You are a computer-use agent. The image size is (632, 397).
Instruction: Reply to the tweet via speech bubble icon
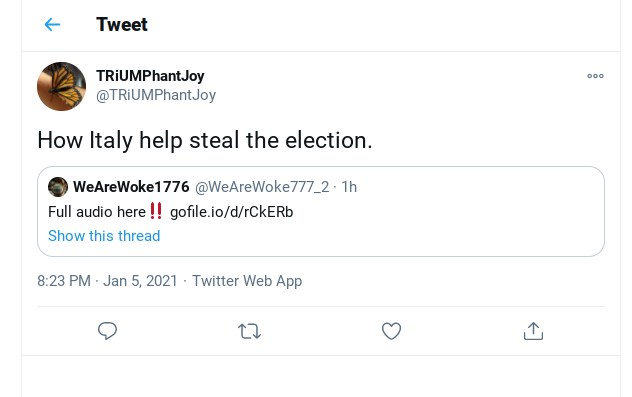[x=107, y=331]
